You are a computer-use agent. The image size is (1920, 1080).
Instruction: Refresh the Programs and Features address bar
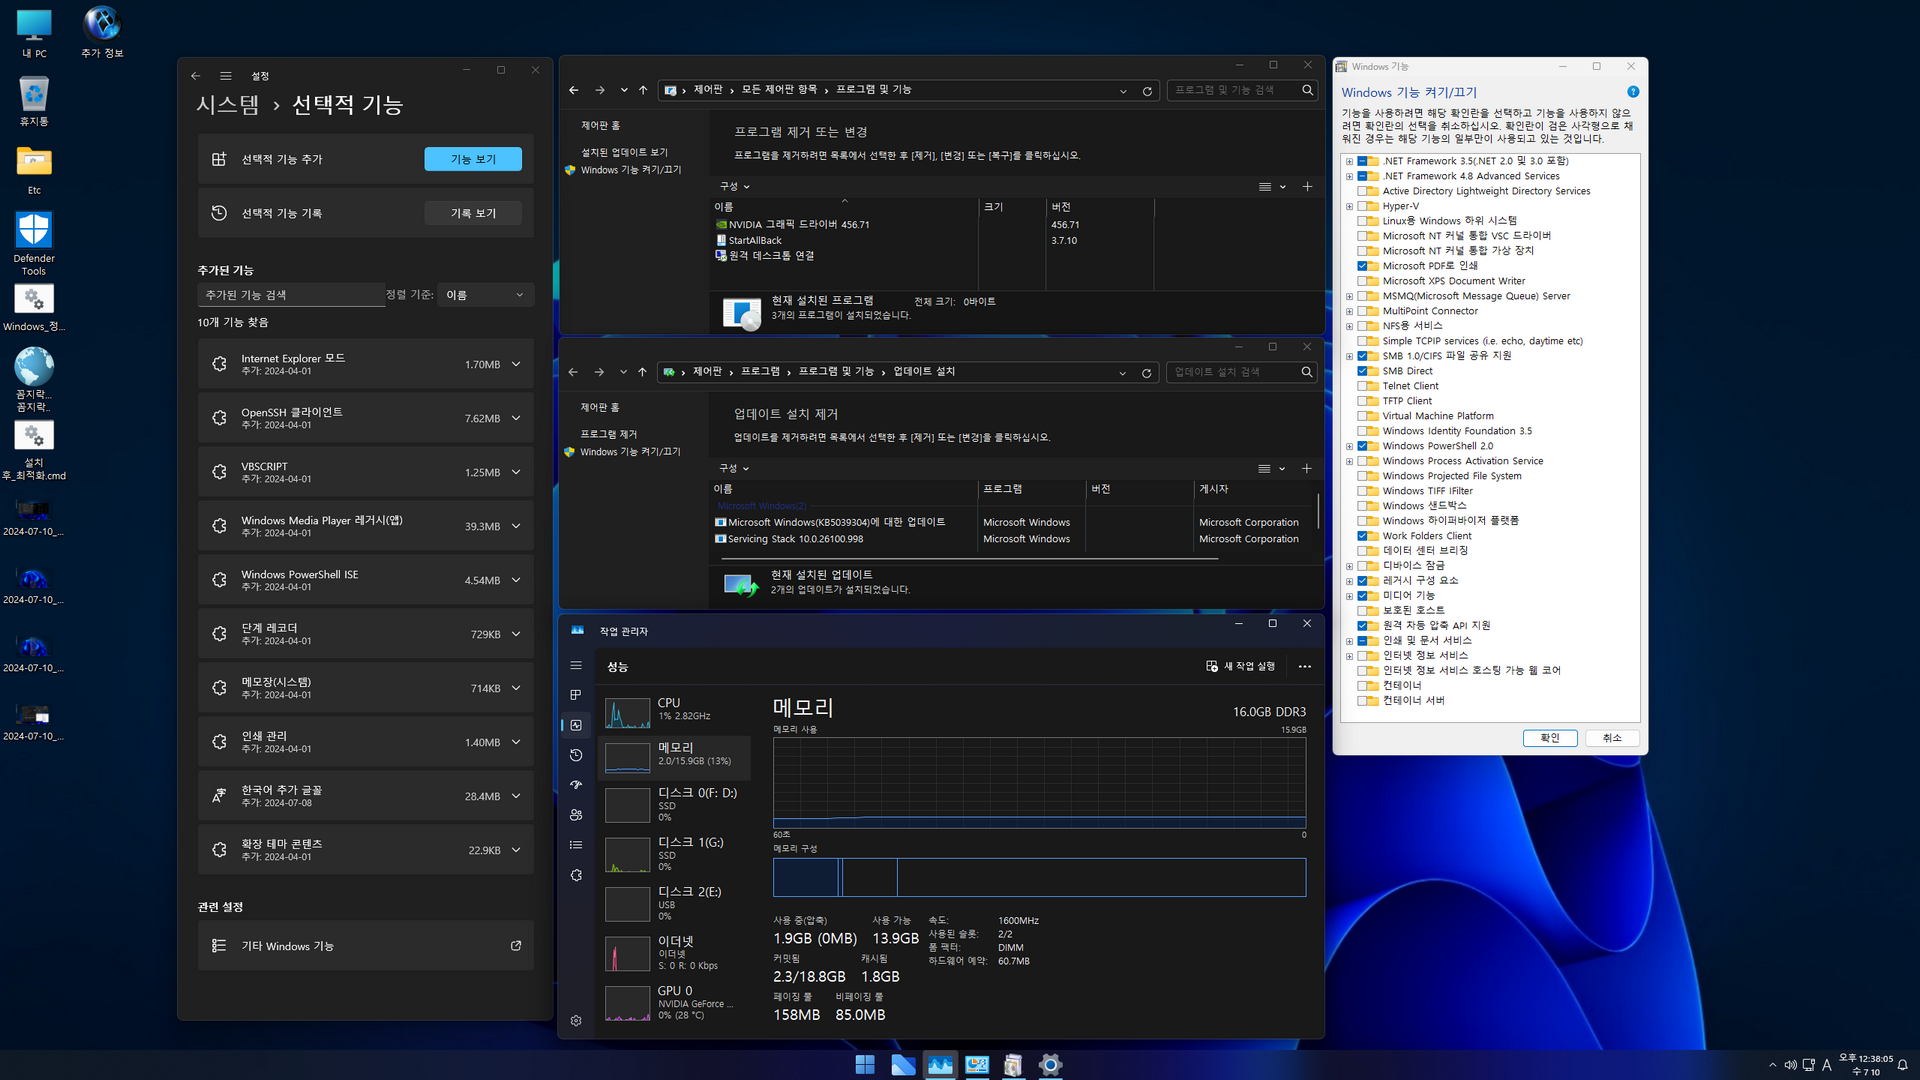(1147, 90)
